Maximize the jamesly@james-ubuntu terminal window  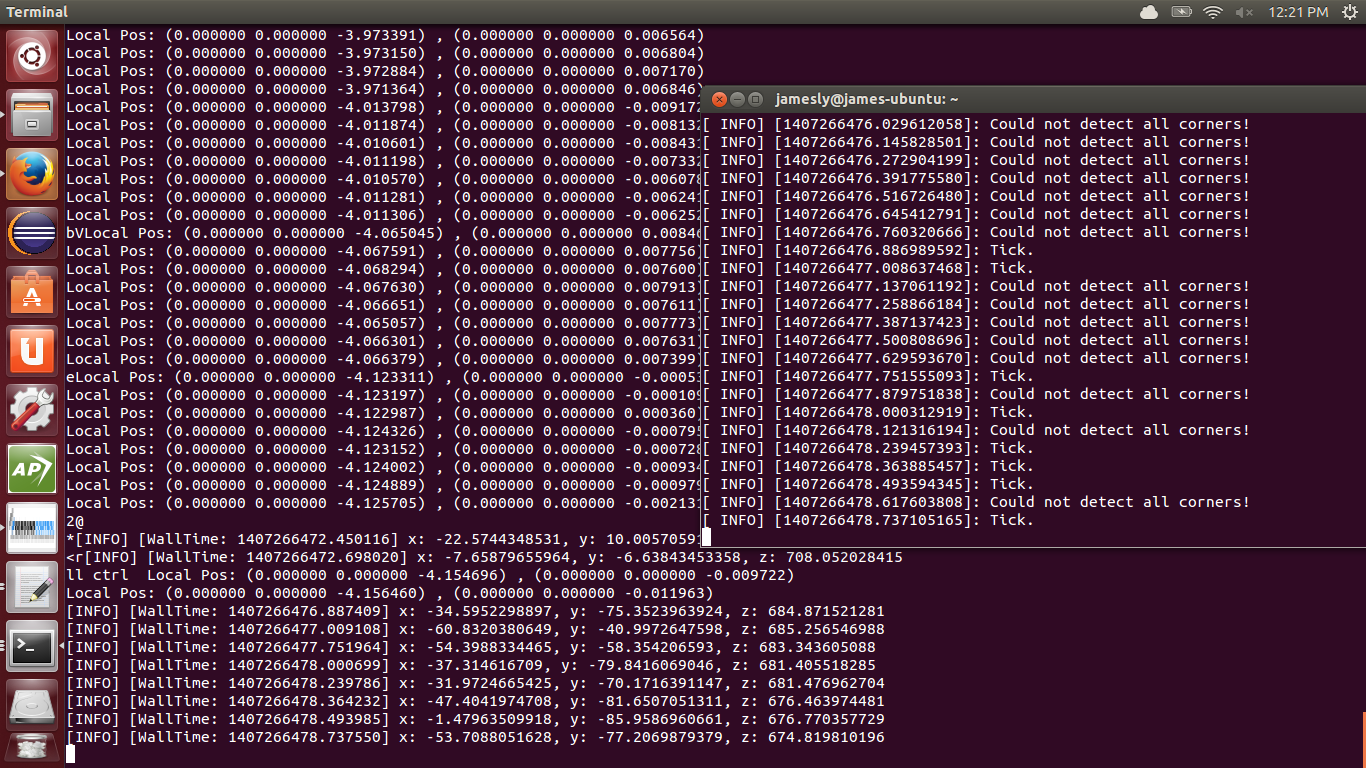pyautogui.click(x=755, y=99)
